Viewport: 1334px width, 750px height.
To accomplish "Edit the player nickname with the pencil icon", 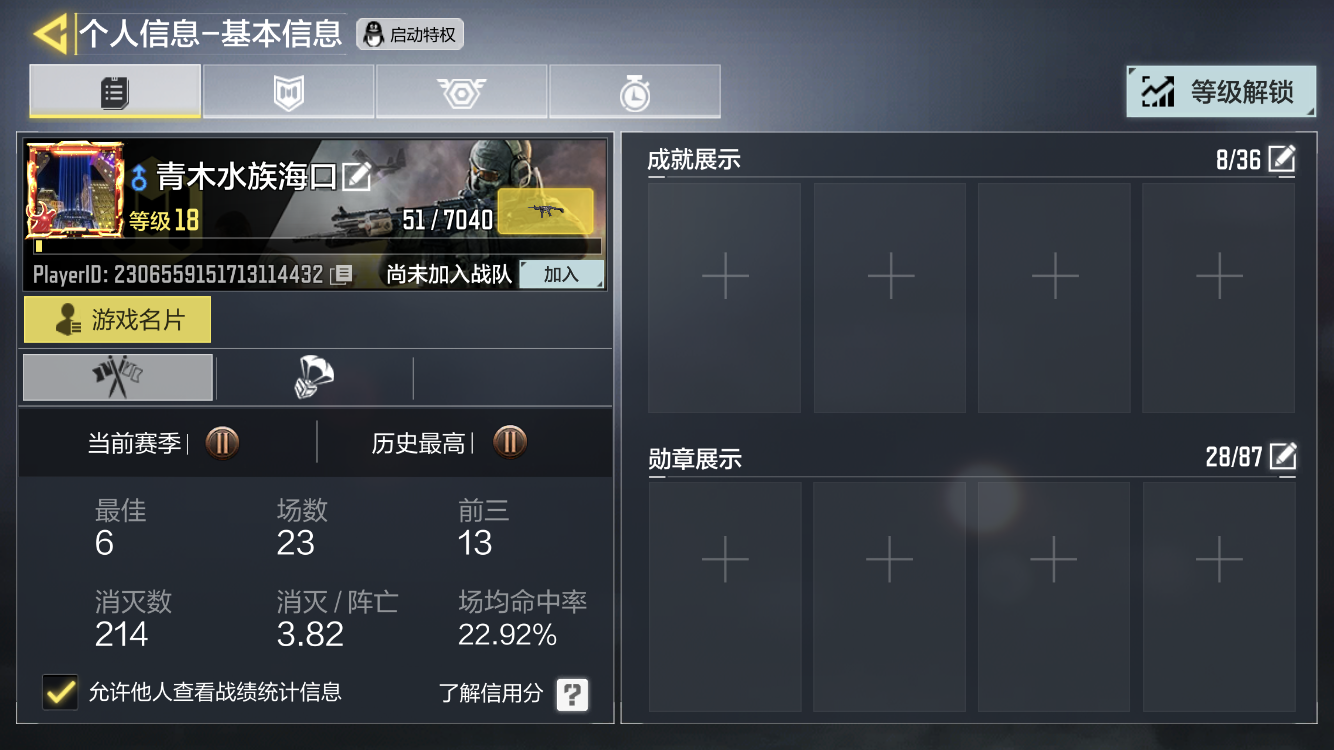I will pos(356,177).
